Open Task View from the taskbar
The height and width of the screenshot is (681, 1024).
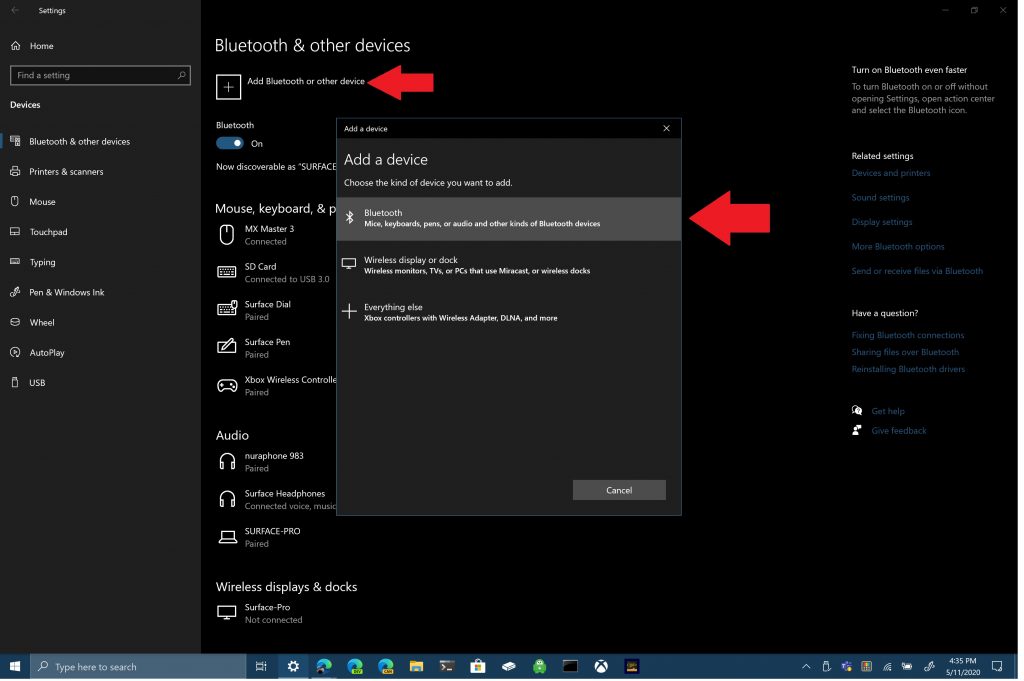tap(263, 669)
